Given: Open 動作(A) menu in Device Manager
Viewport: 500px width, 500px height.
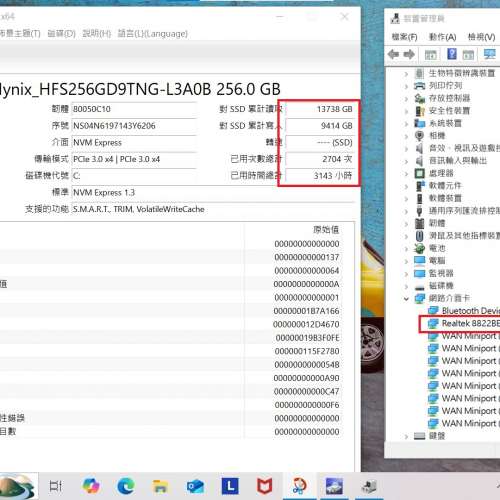Looking at the screenshot, I should point(442,37).
